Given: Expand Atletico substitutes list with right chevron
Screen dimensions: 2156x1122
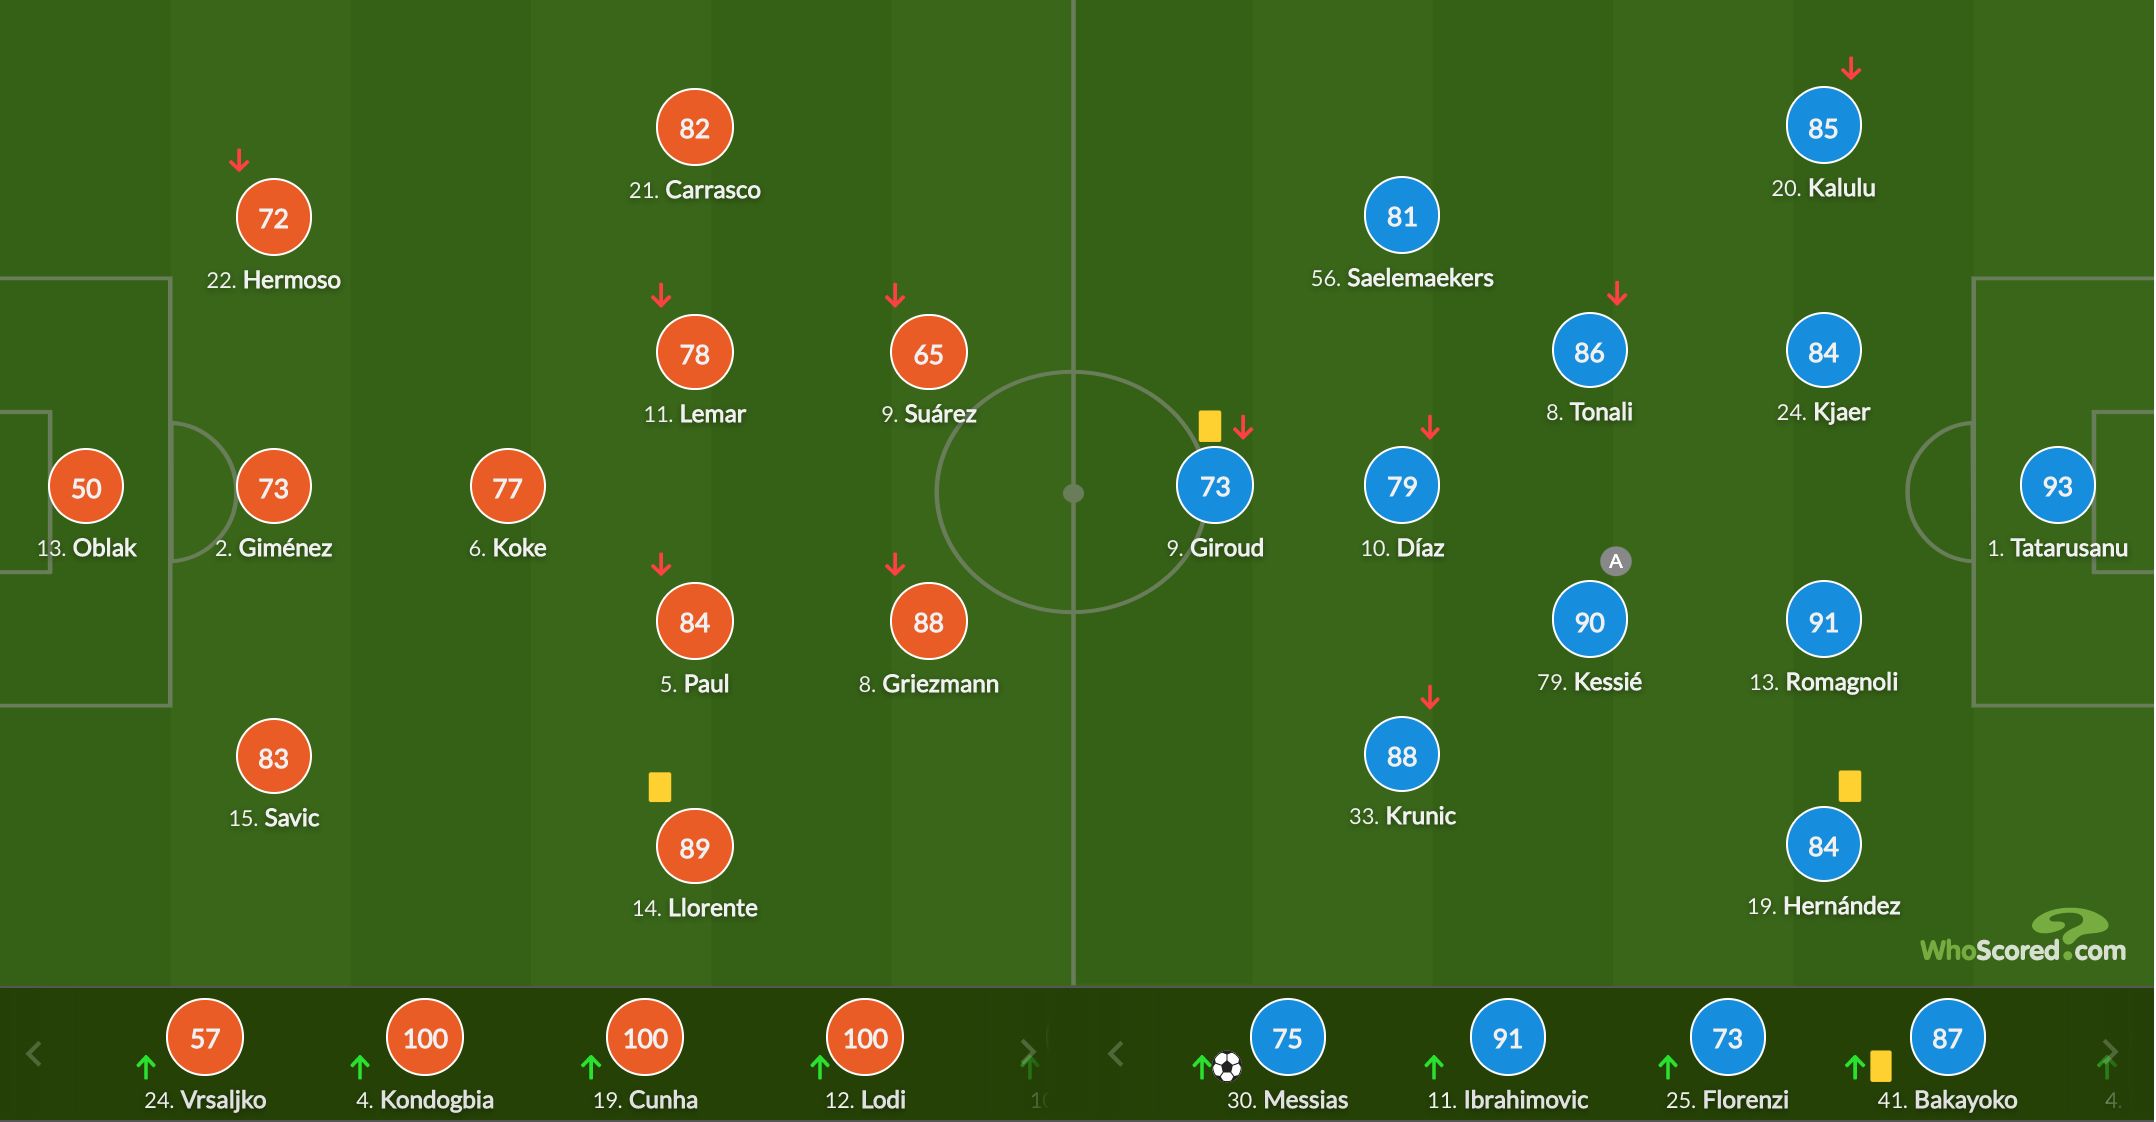Looking at the screenshot, I should [x=1027, y=1053].
